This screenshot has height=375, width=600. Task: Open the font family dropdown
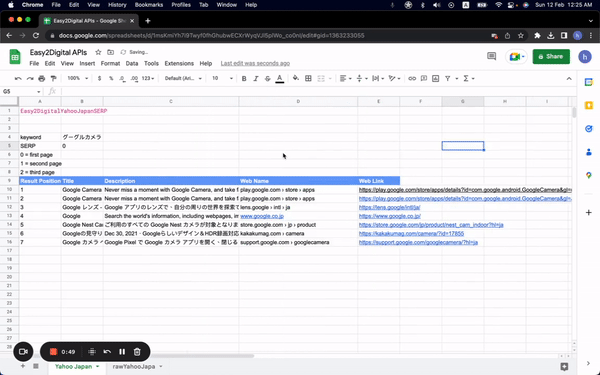pos(183,78)
